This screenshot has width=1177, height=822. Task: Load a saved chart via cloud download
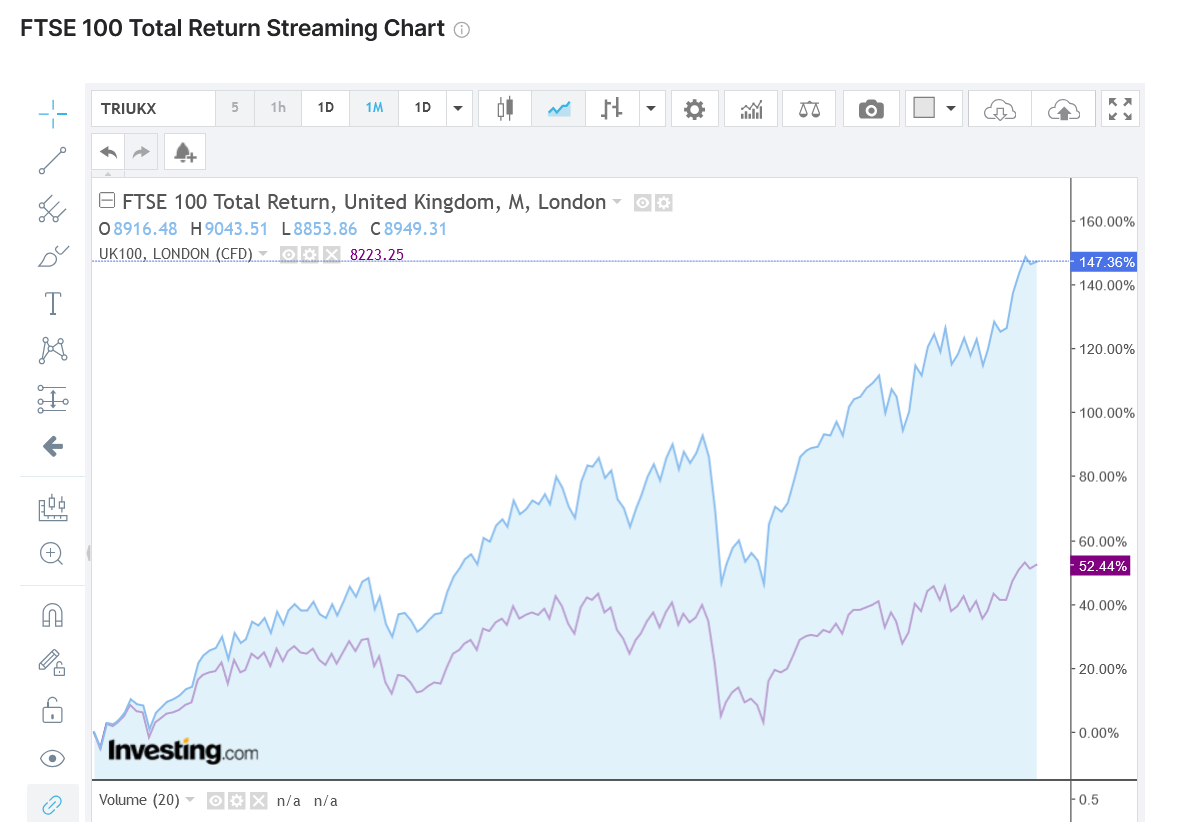[x=1000, y=110]
